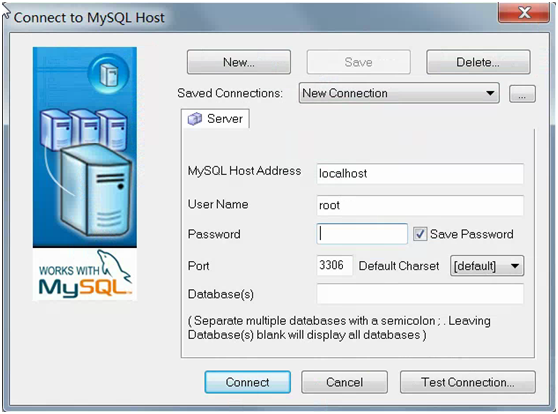Toggle the Save Password checkbox

[420, 234]
